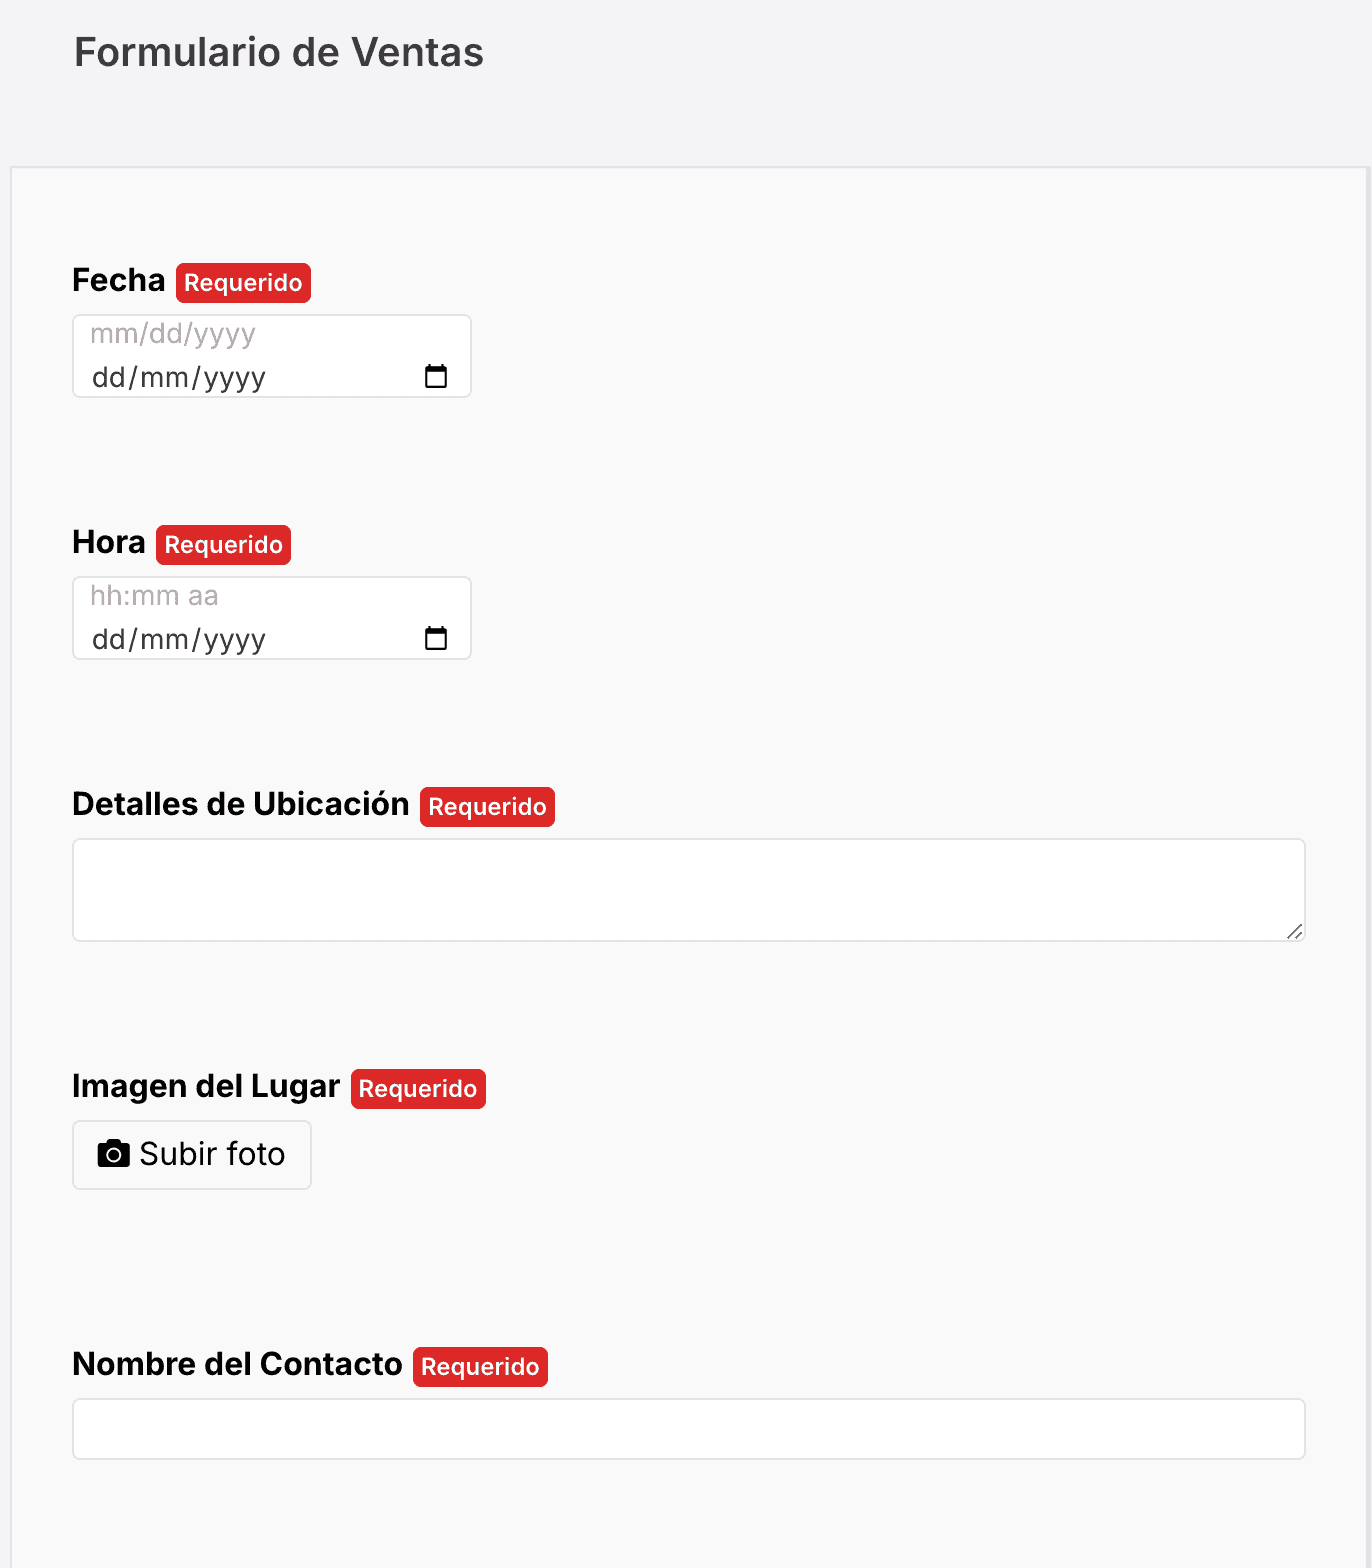This screenshot has width=1372, height=1568.
Task: Click Requerido beside Detalles de Ubicación
Action: click(x=487, y=806)
